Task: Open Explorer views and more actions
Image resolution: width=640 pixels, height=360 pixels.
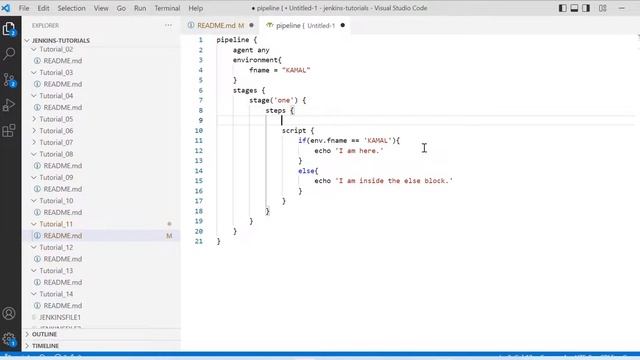Action: coord(168,25)
